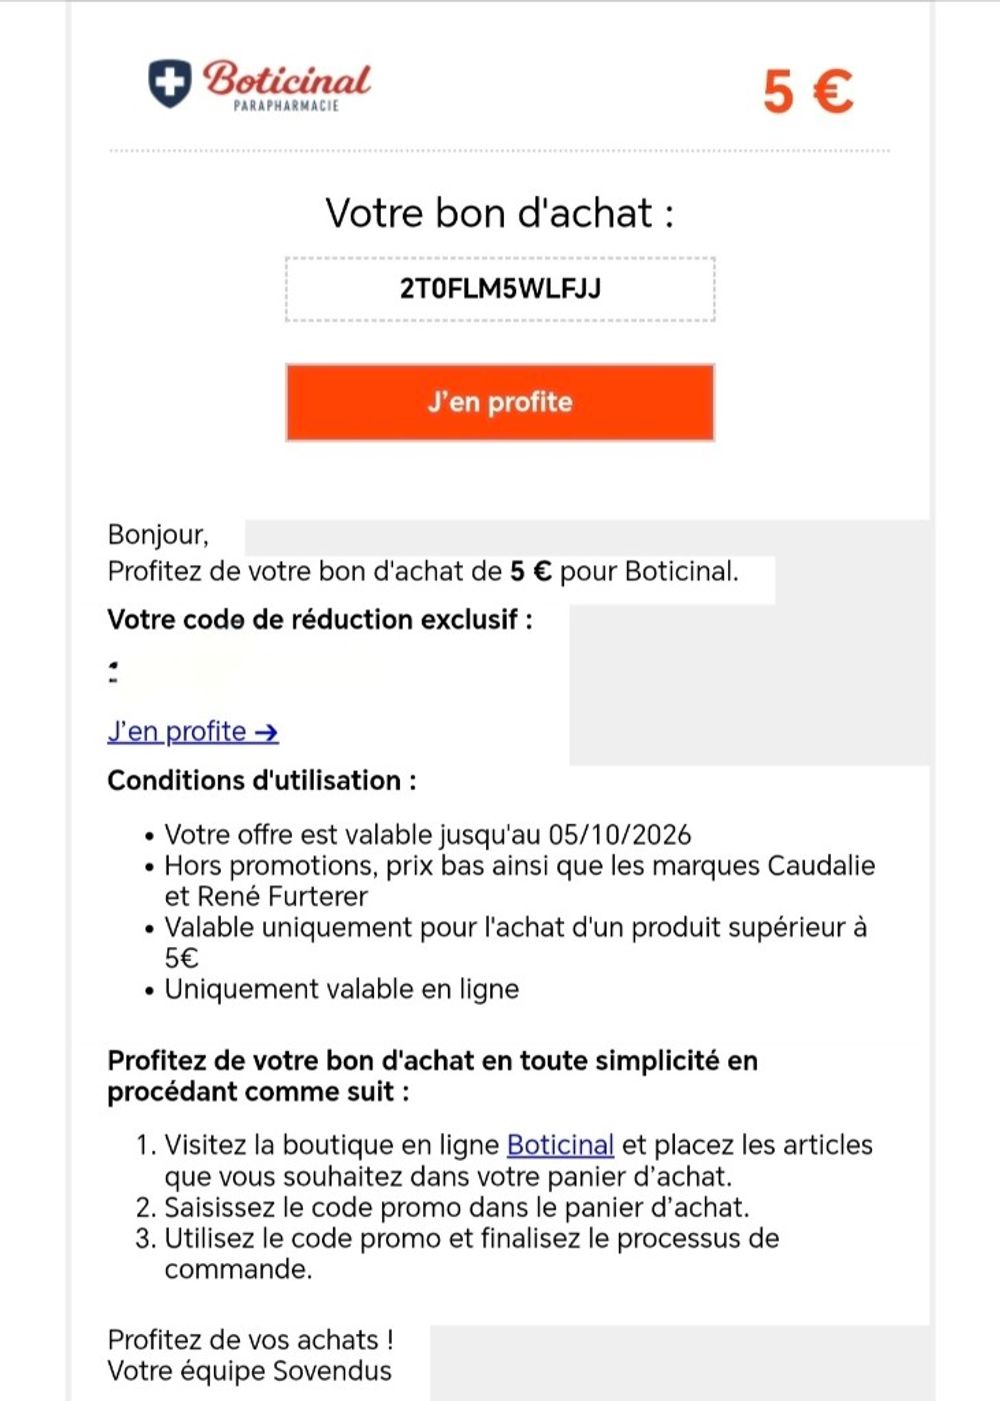Click step 3 'Utilisez le code promo'
Viewport: 1000px width, 1401px height.
click(x=472, y=1254)
